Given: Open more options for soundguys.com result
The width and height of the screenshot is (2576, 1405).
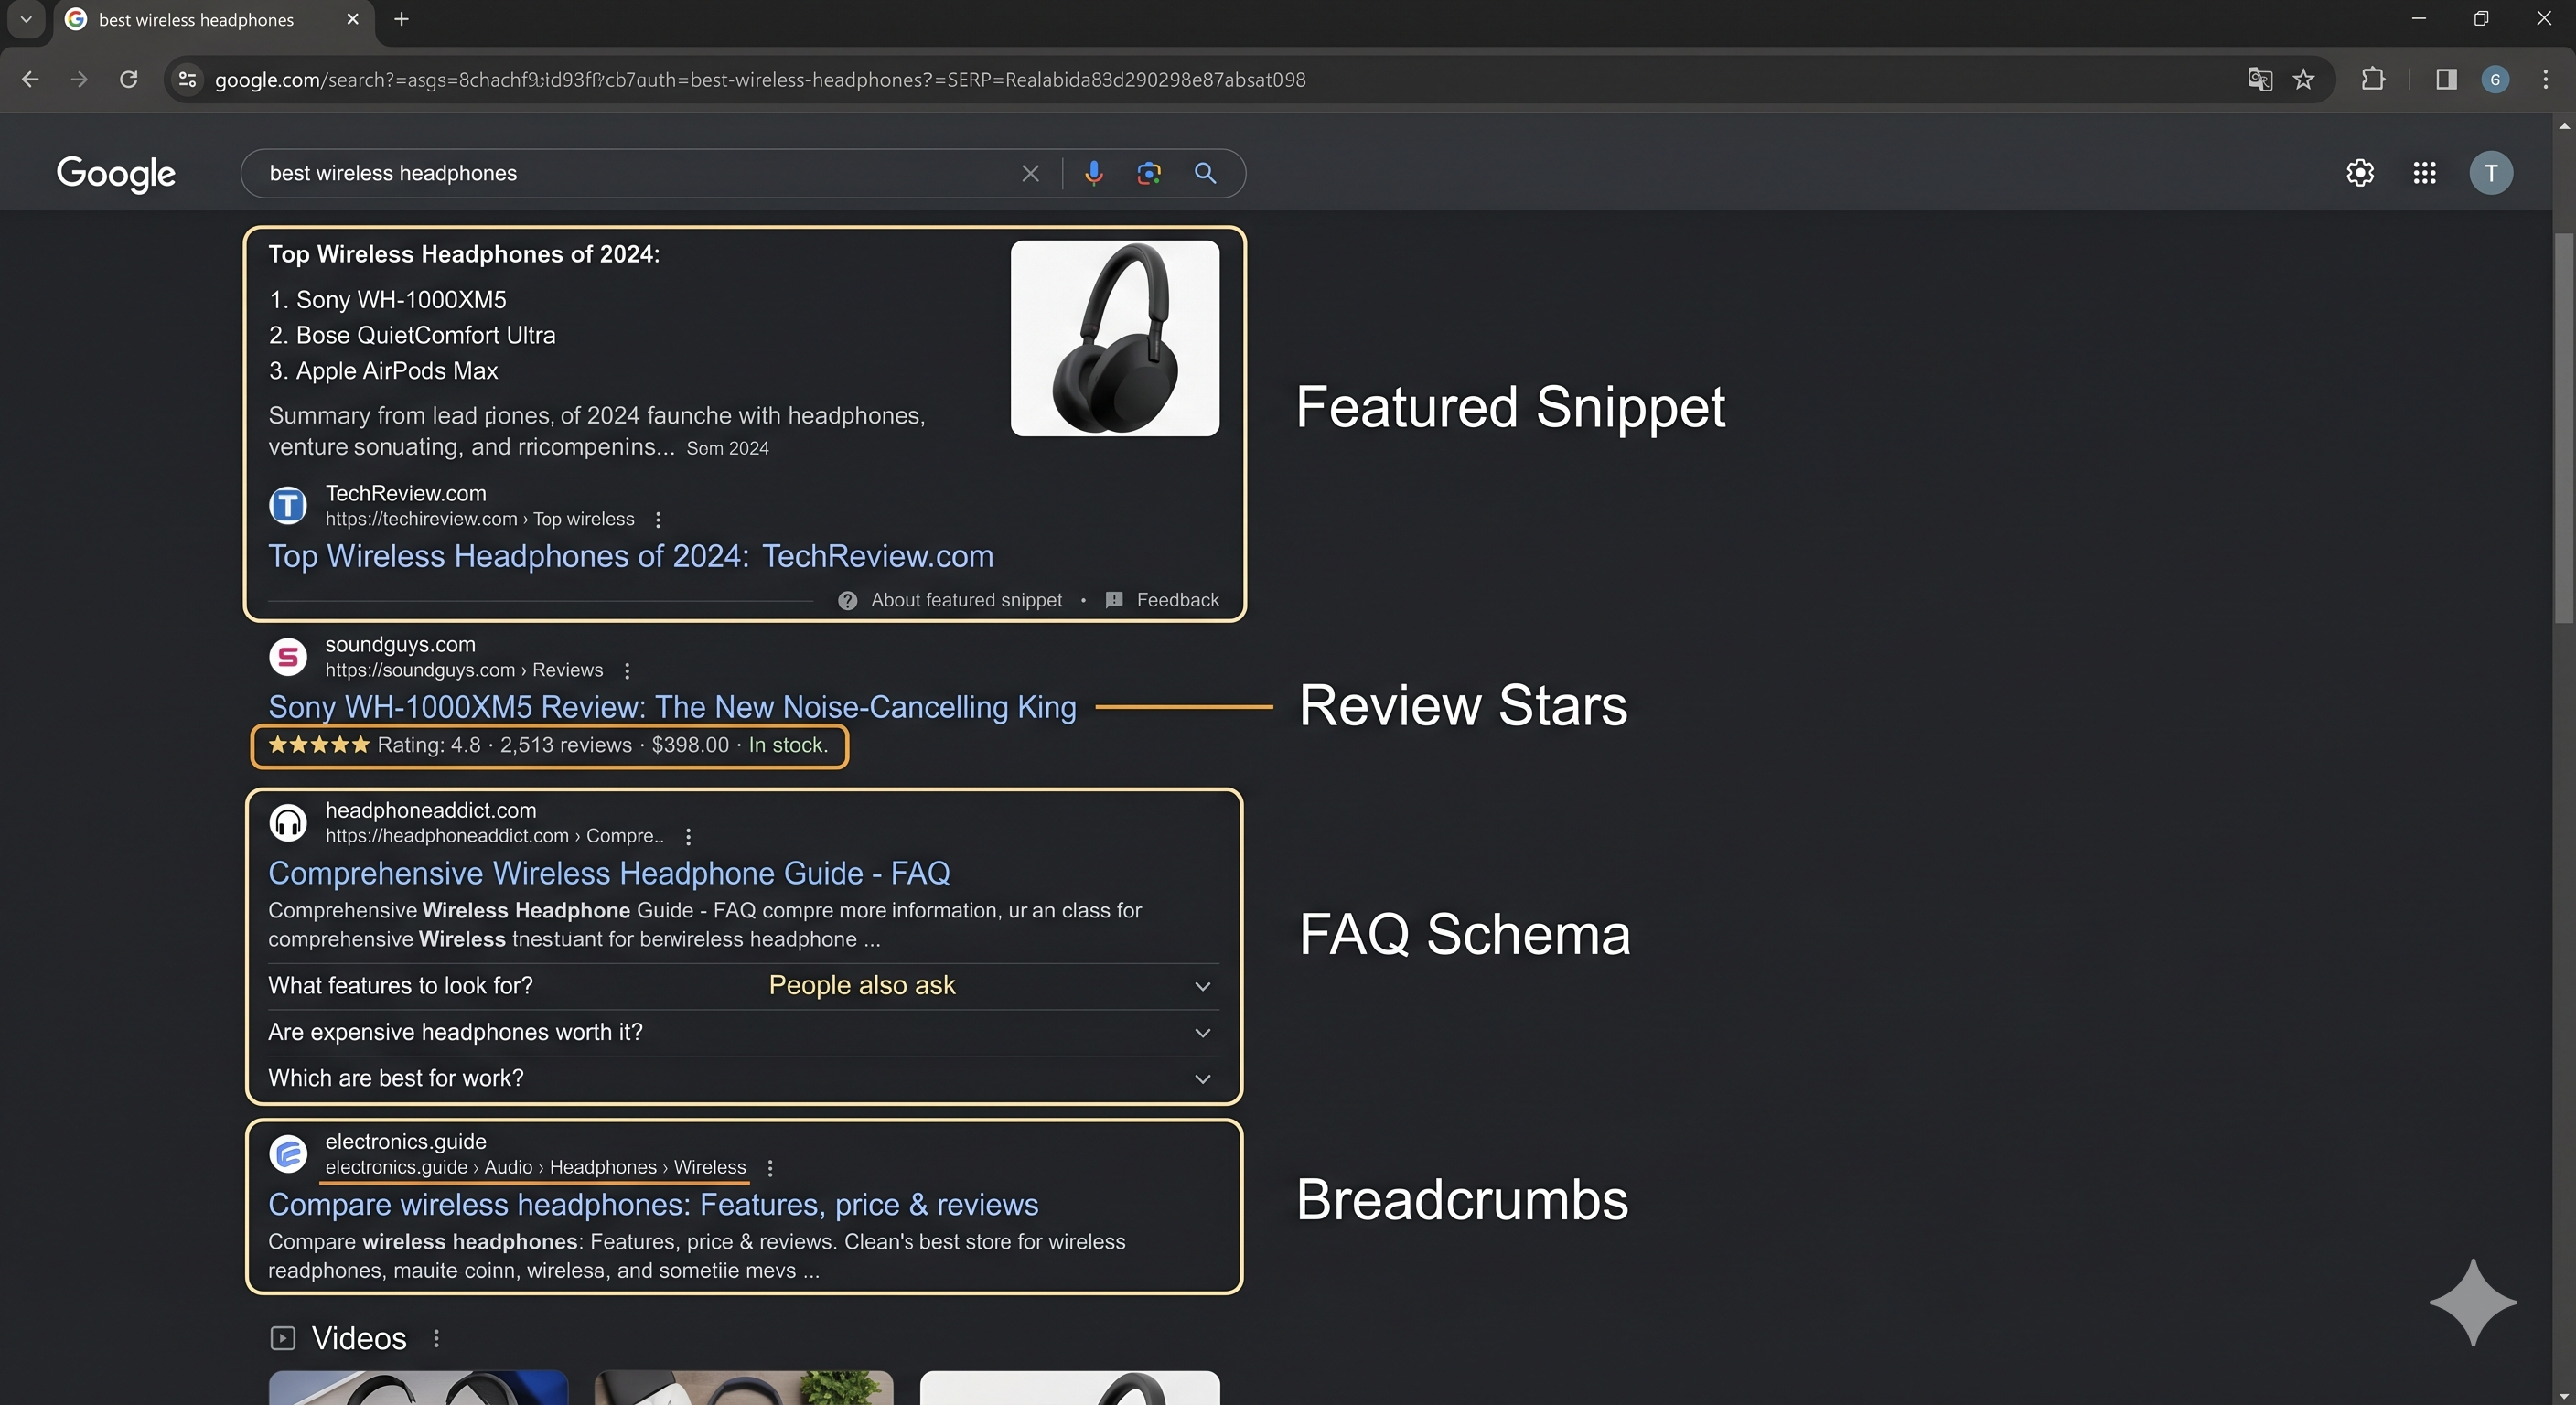Looking at the screenshot, I should click(627, 670).
